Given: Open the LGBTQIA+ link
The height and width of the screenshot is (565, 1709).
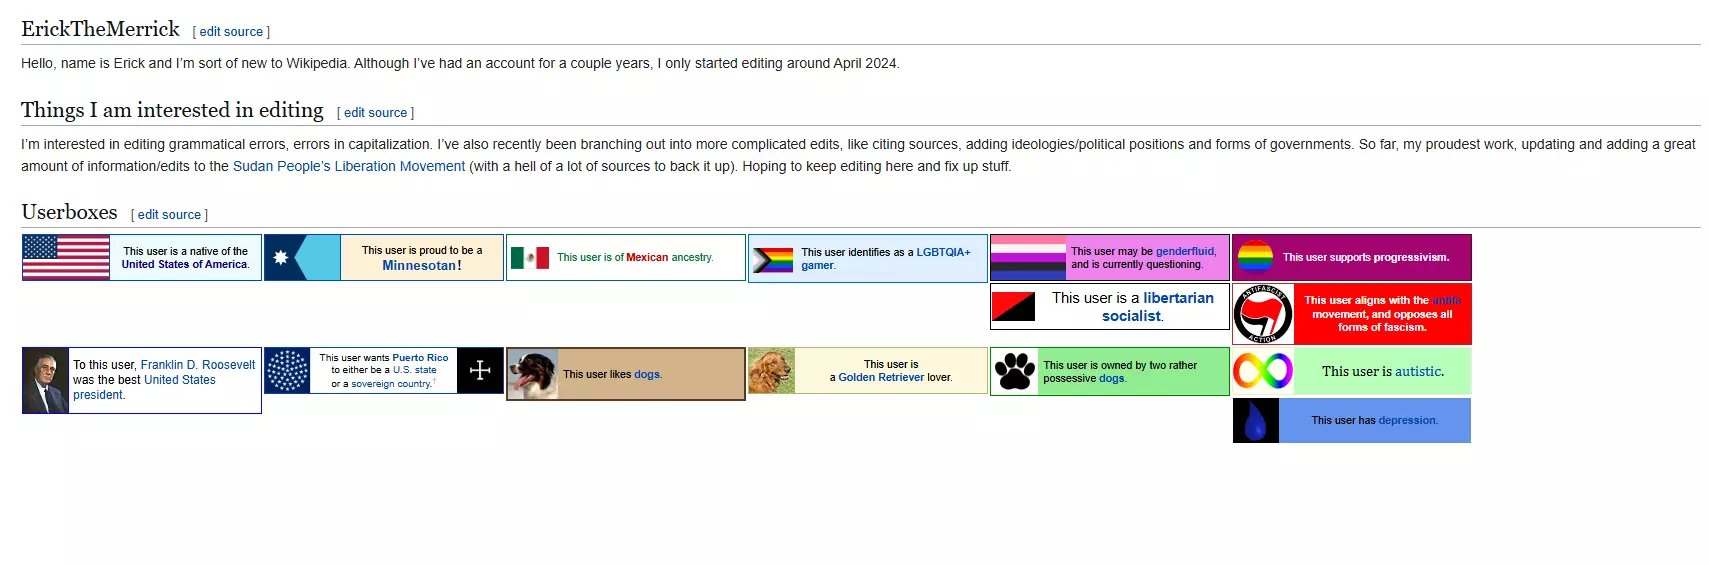Looking at the screenshot, I should pos(943,252).
